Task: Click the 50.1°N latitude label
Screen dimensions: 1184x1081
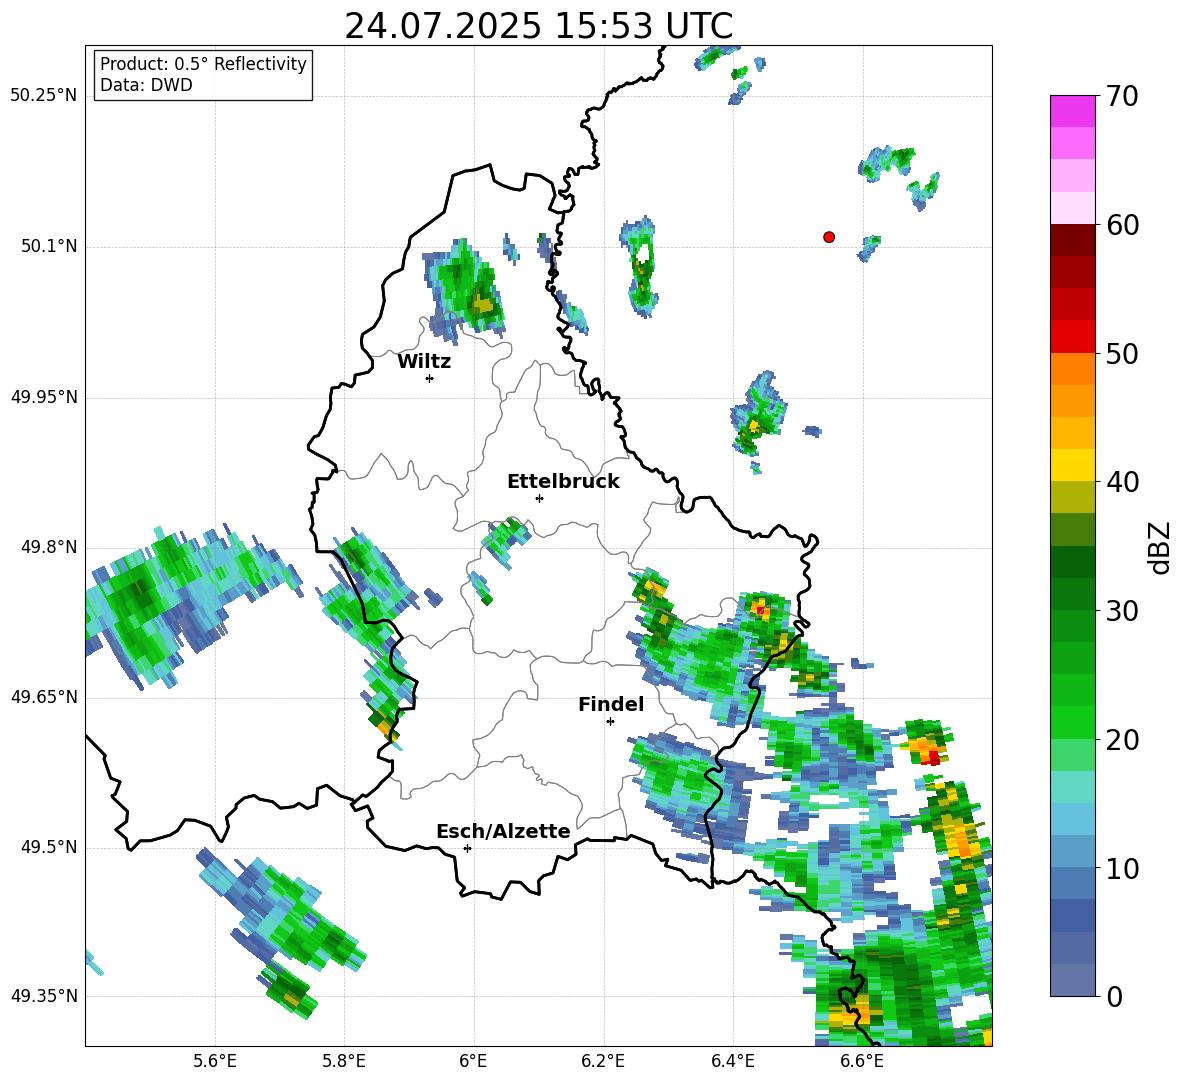Action: click(x=48, y=247)
